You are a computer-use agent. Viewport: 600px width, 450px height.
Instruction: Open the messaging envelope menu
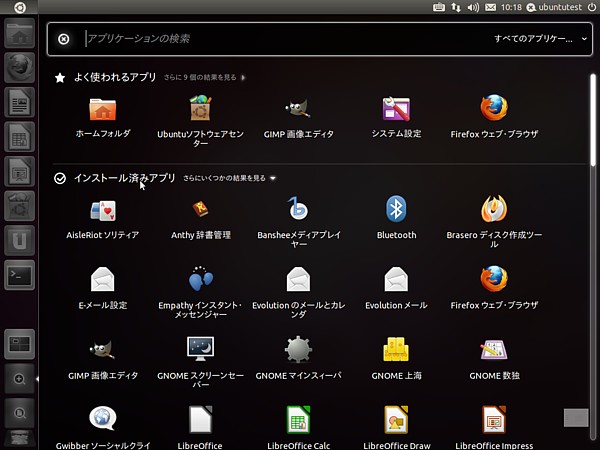click(x=491, y=7)
